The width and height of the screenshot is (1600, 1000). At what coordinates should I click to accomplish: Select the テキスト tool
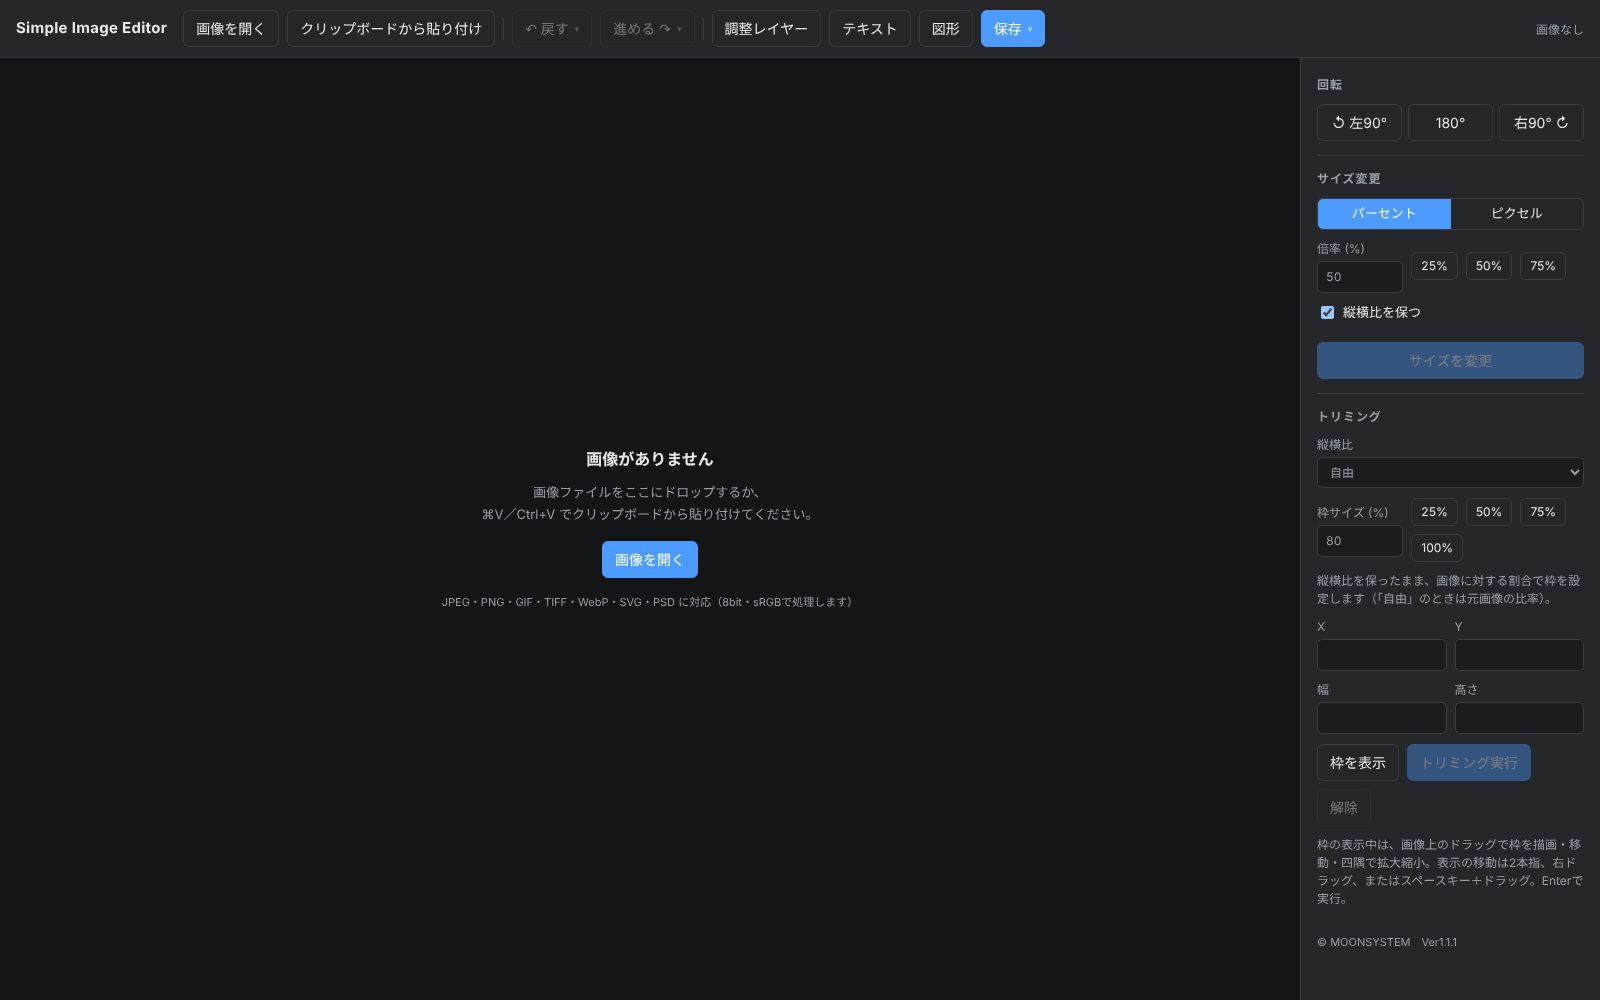pyautogui.click(x=870, y=29)
